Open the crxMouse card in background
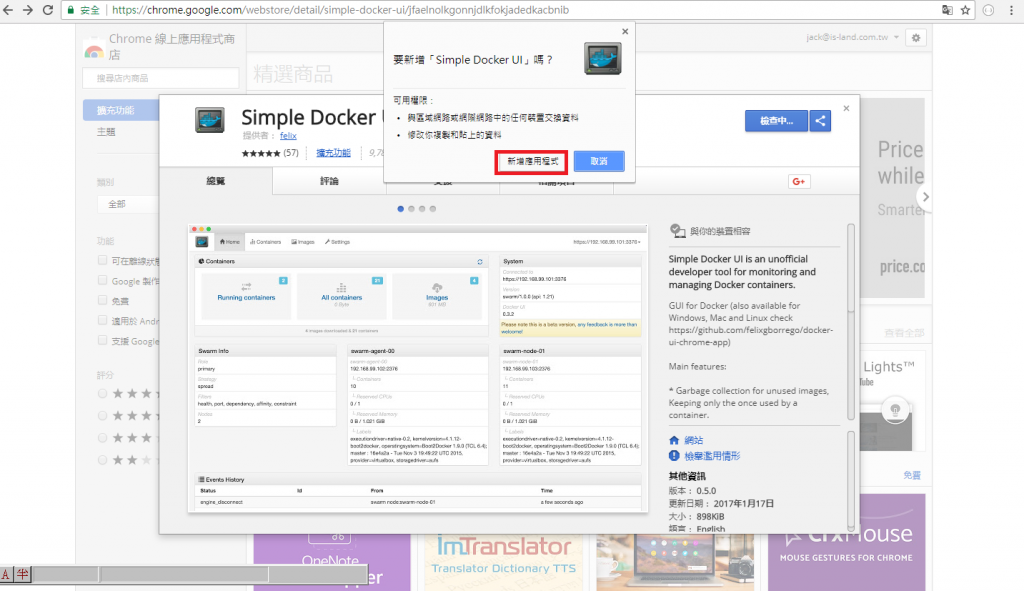Image resolution: width=1024 pixels, height=591 pixels. coord(846,543)
